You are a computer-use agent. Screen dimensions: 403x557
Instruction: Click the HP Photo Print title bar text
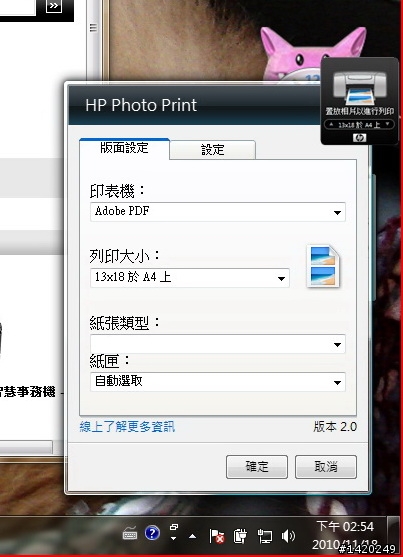pos(141,105)
